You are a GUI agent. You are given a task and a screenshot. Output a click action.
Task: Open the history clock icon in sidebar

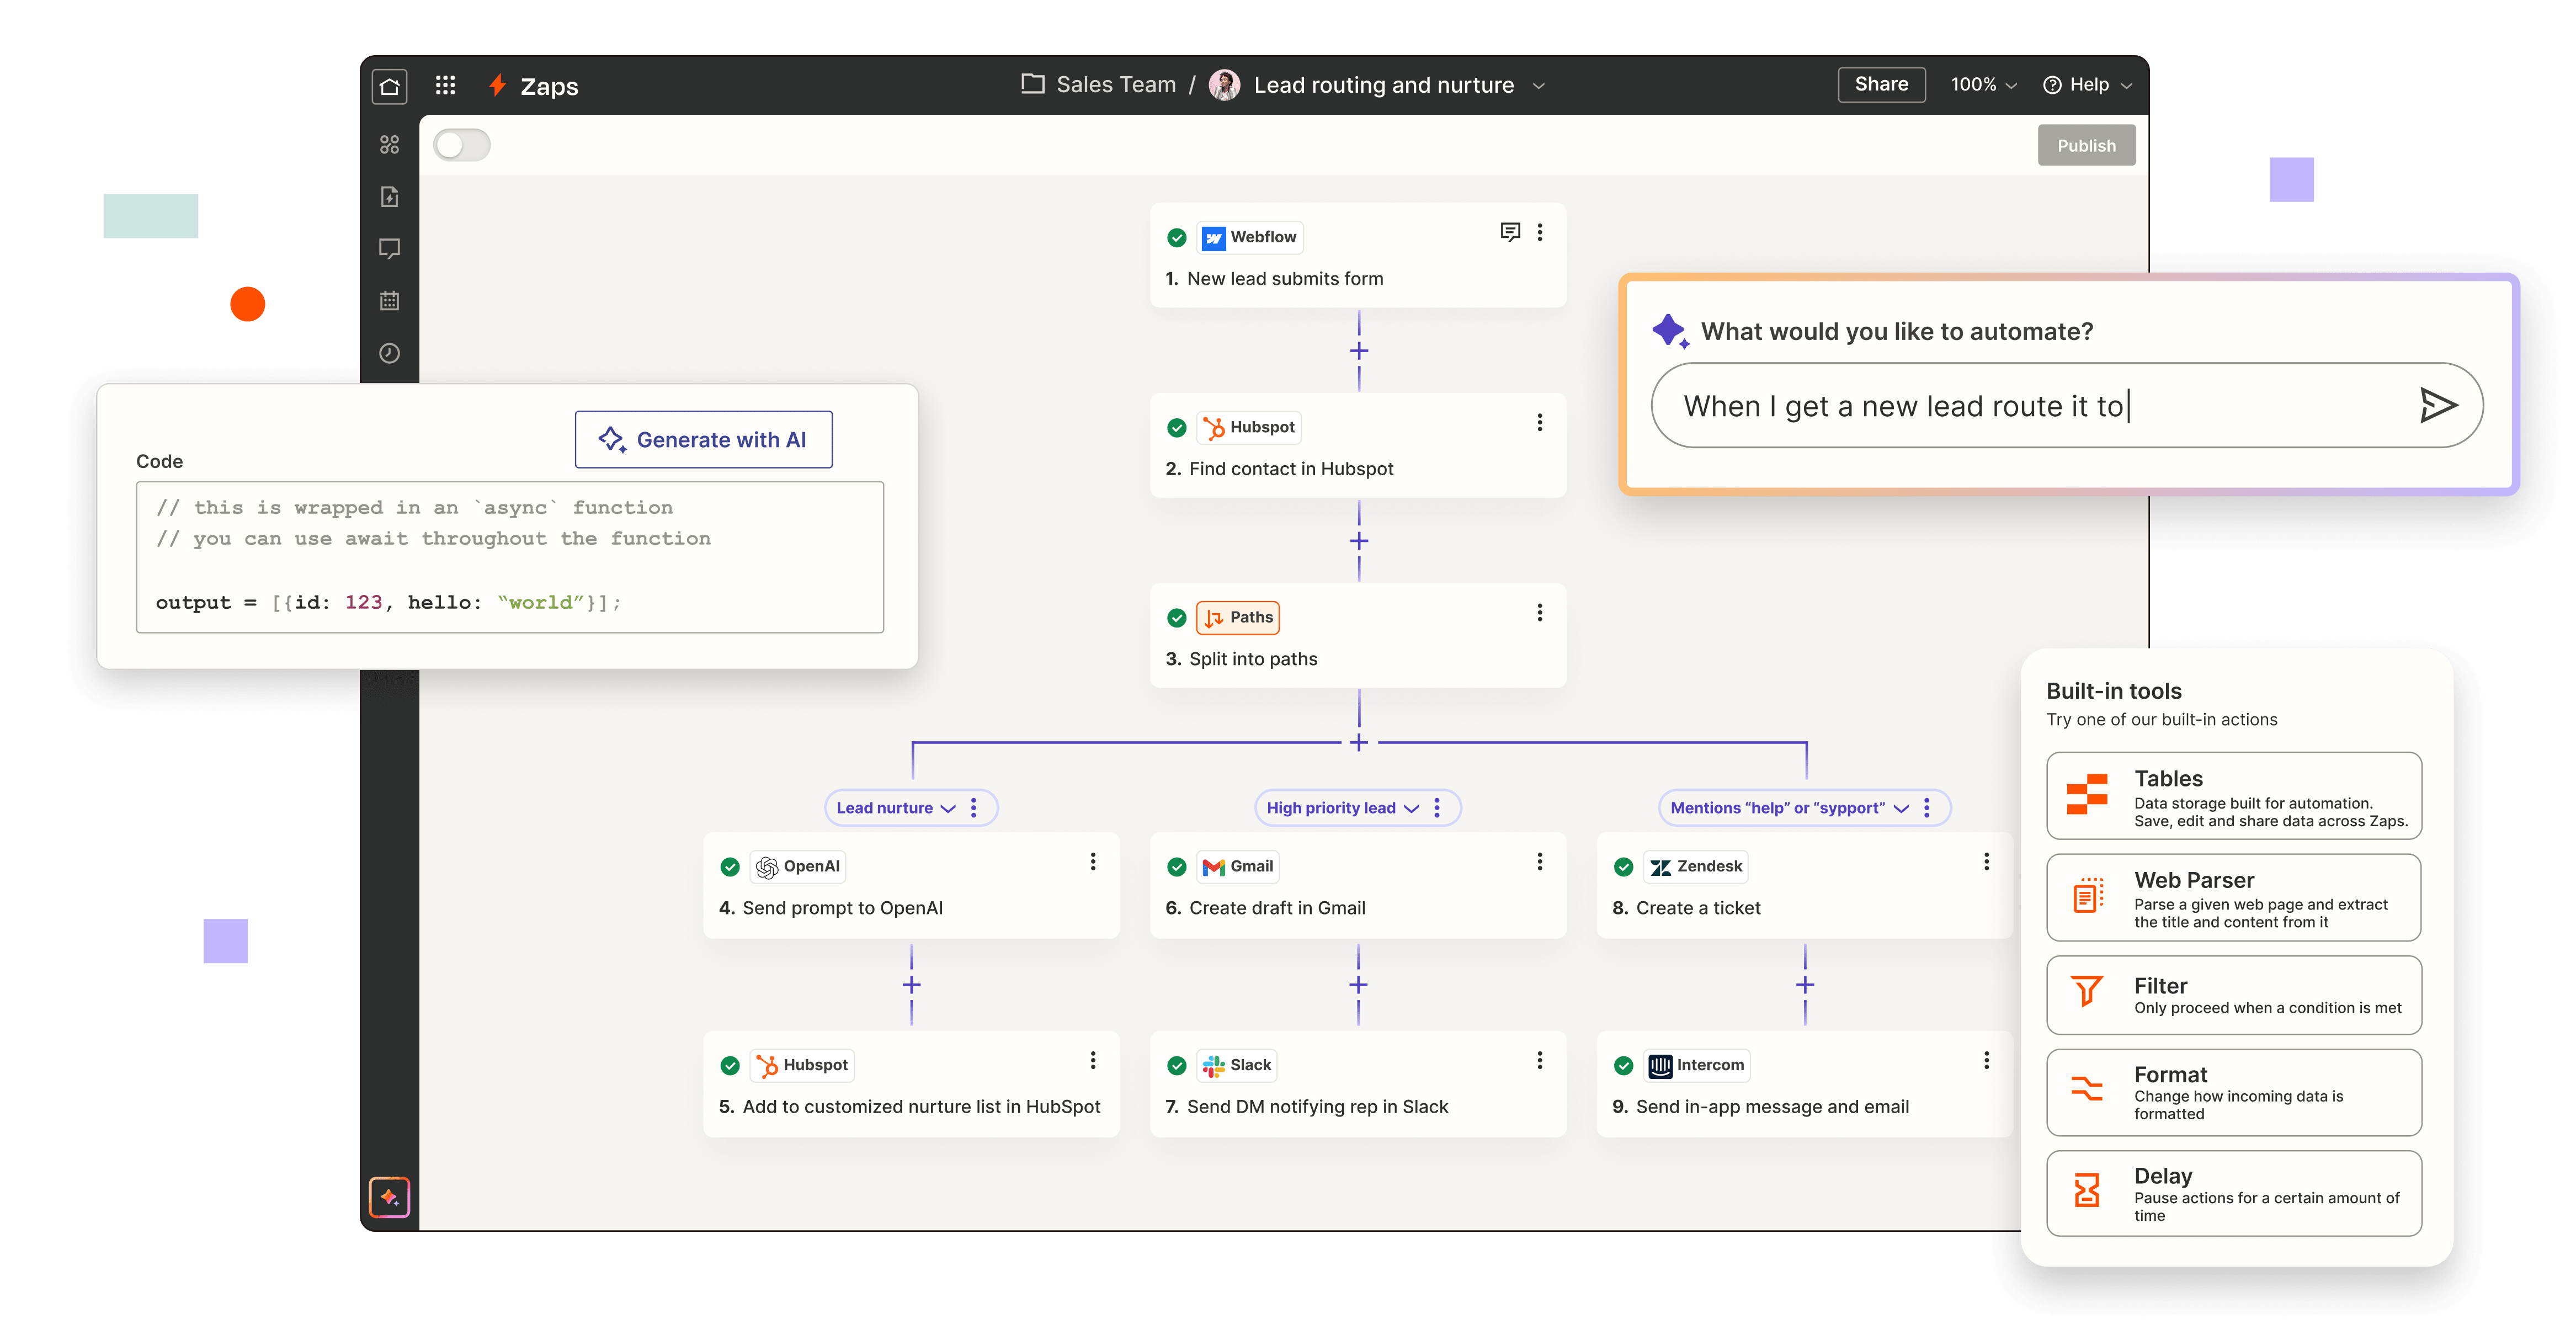[x=389, y=353]
